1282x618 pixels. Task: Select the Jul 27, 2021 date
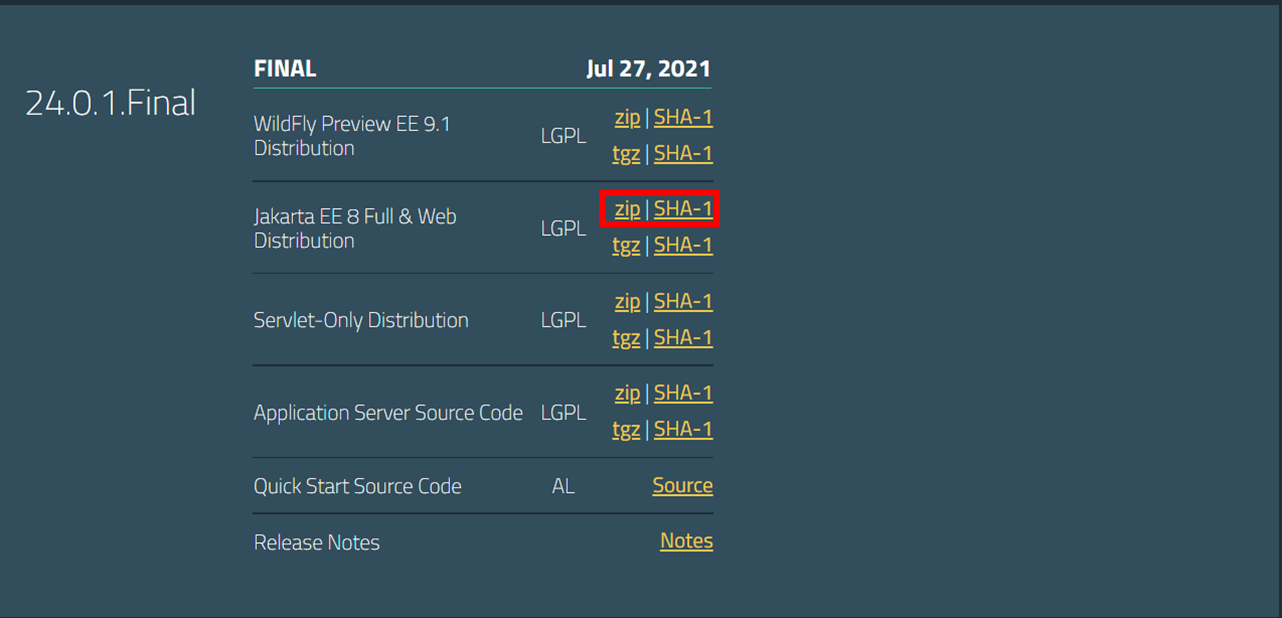(x=648, y=70)
